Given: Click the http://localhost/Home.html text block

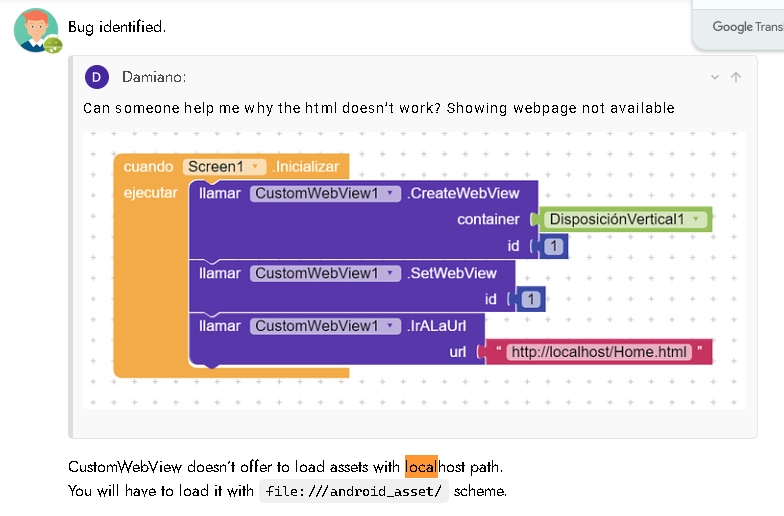Looking at the screenshot, I should pos(599,352).
